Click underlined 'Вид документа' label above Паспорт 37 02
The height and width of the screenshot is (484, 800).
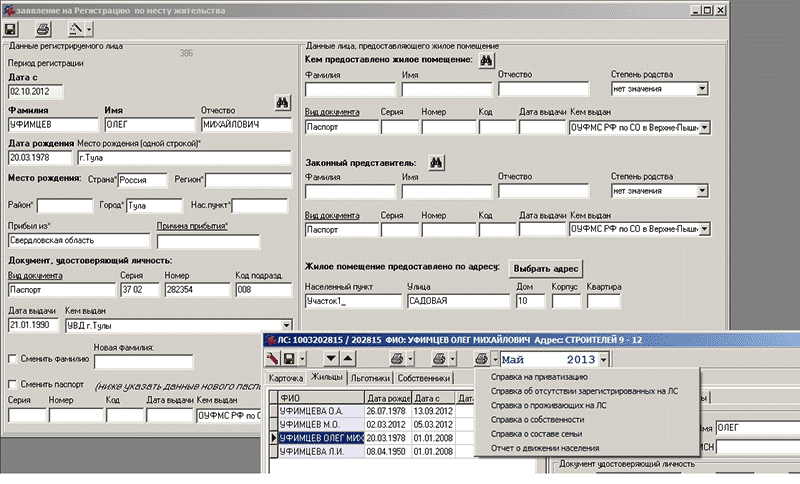coord(35,275)
